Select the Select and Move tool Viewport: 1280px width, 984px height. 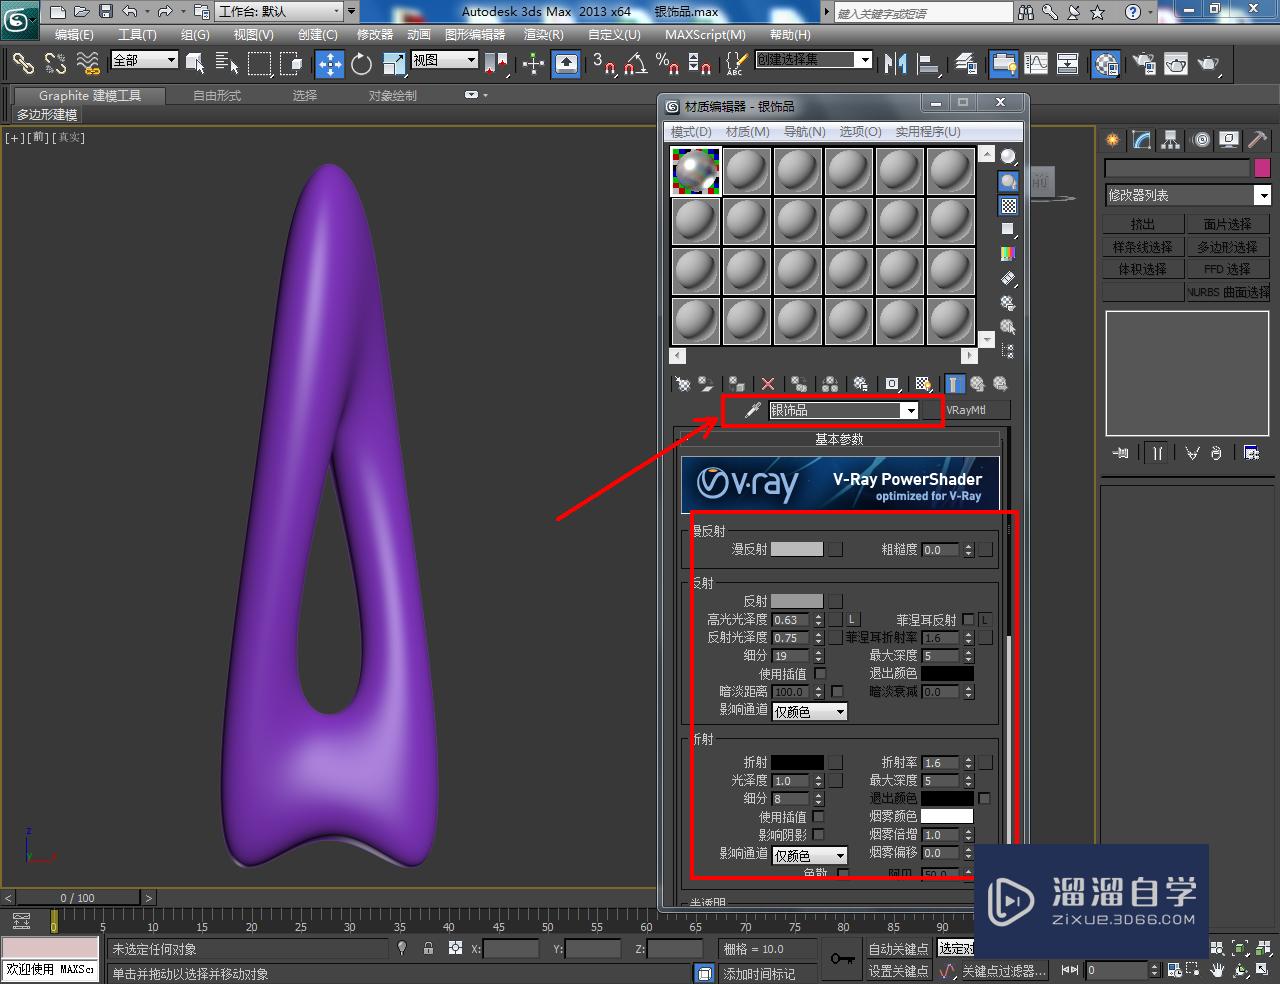pyautogui.click(x=329, y=64)
